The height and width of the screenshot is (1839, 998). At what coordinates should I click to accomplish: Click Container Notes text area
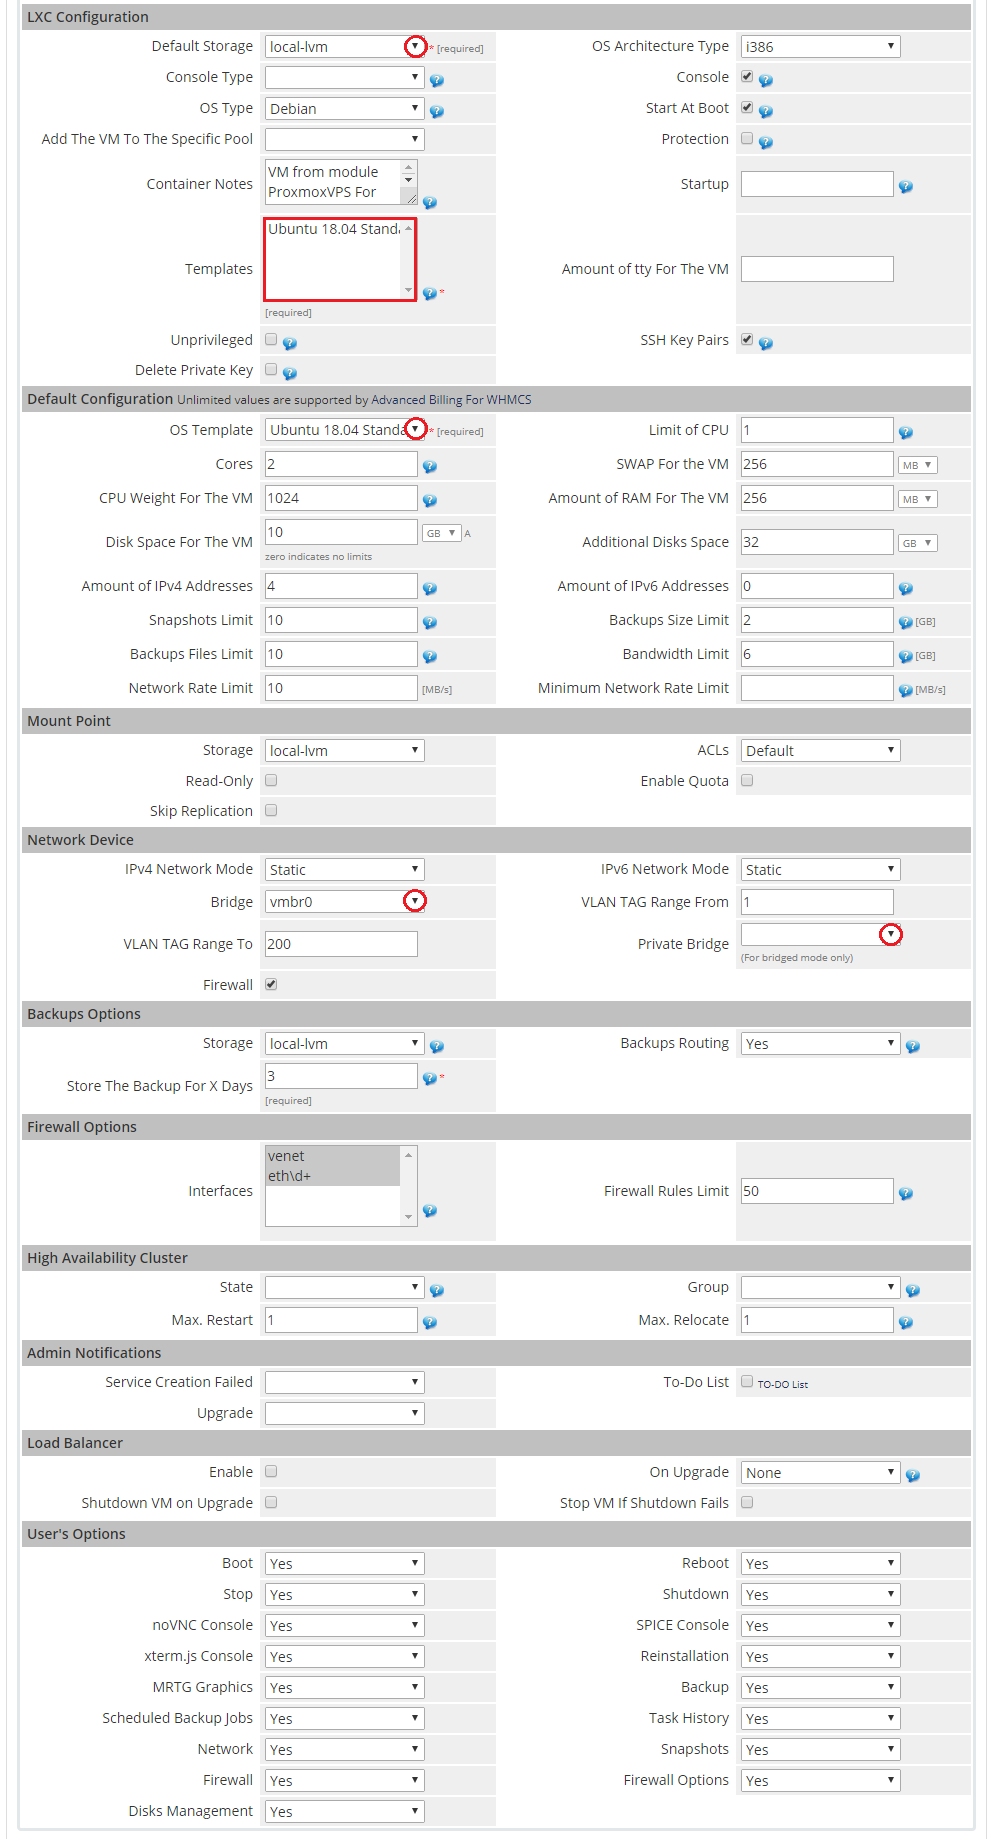pos(341,182)
